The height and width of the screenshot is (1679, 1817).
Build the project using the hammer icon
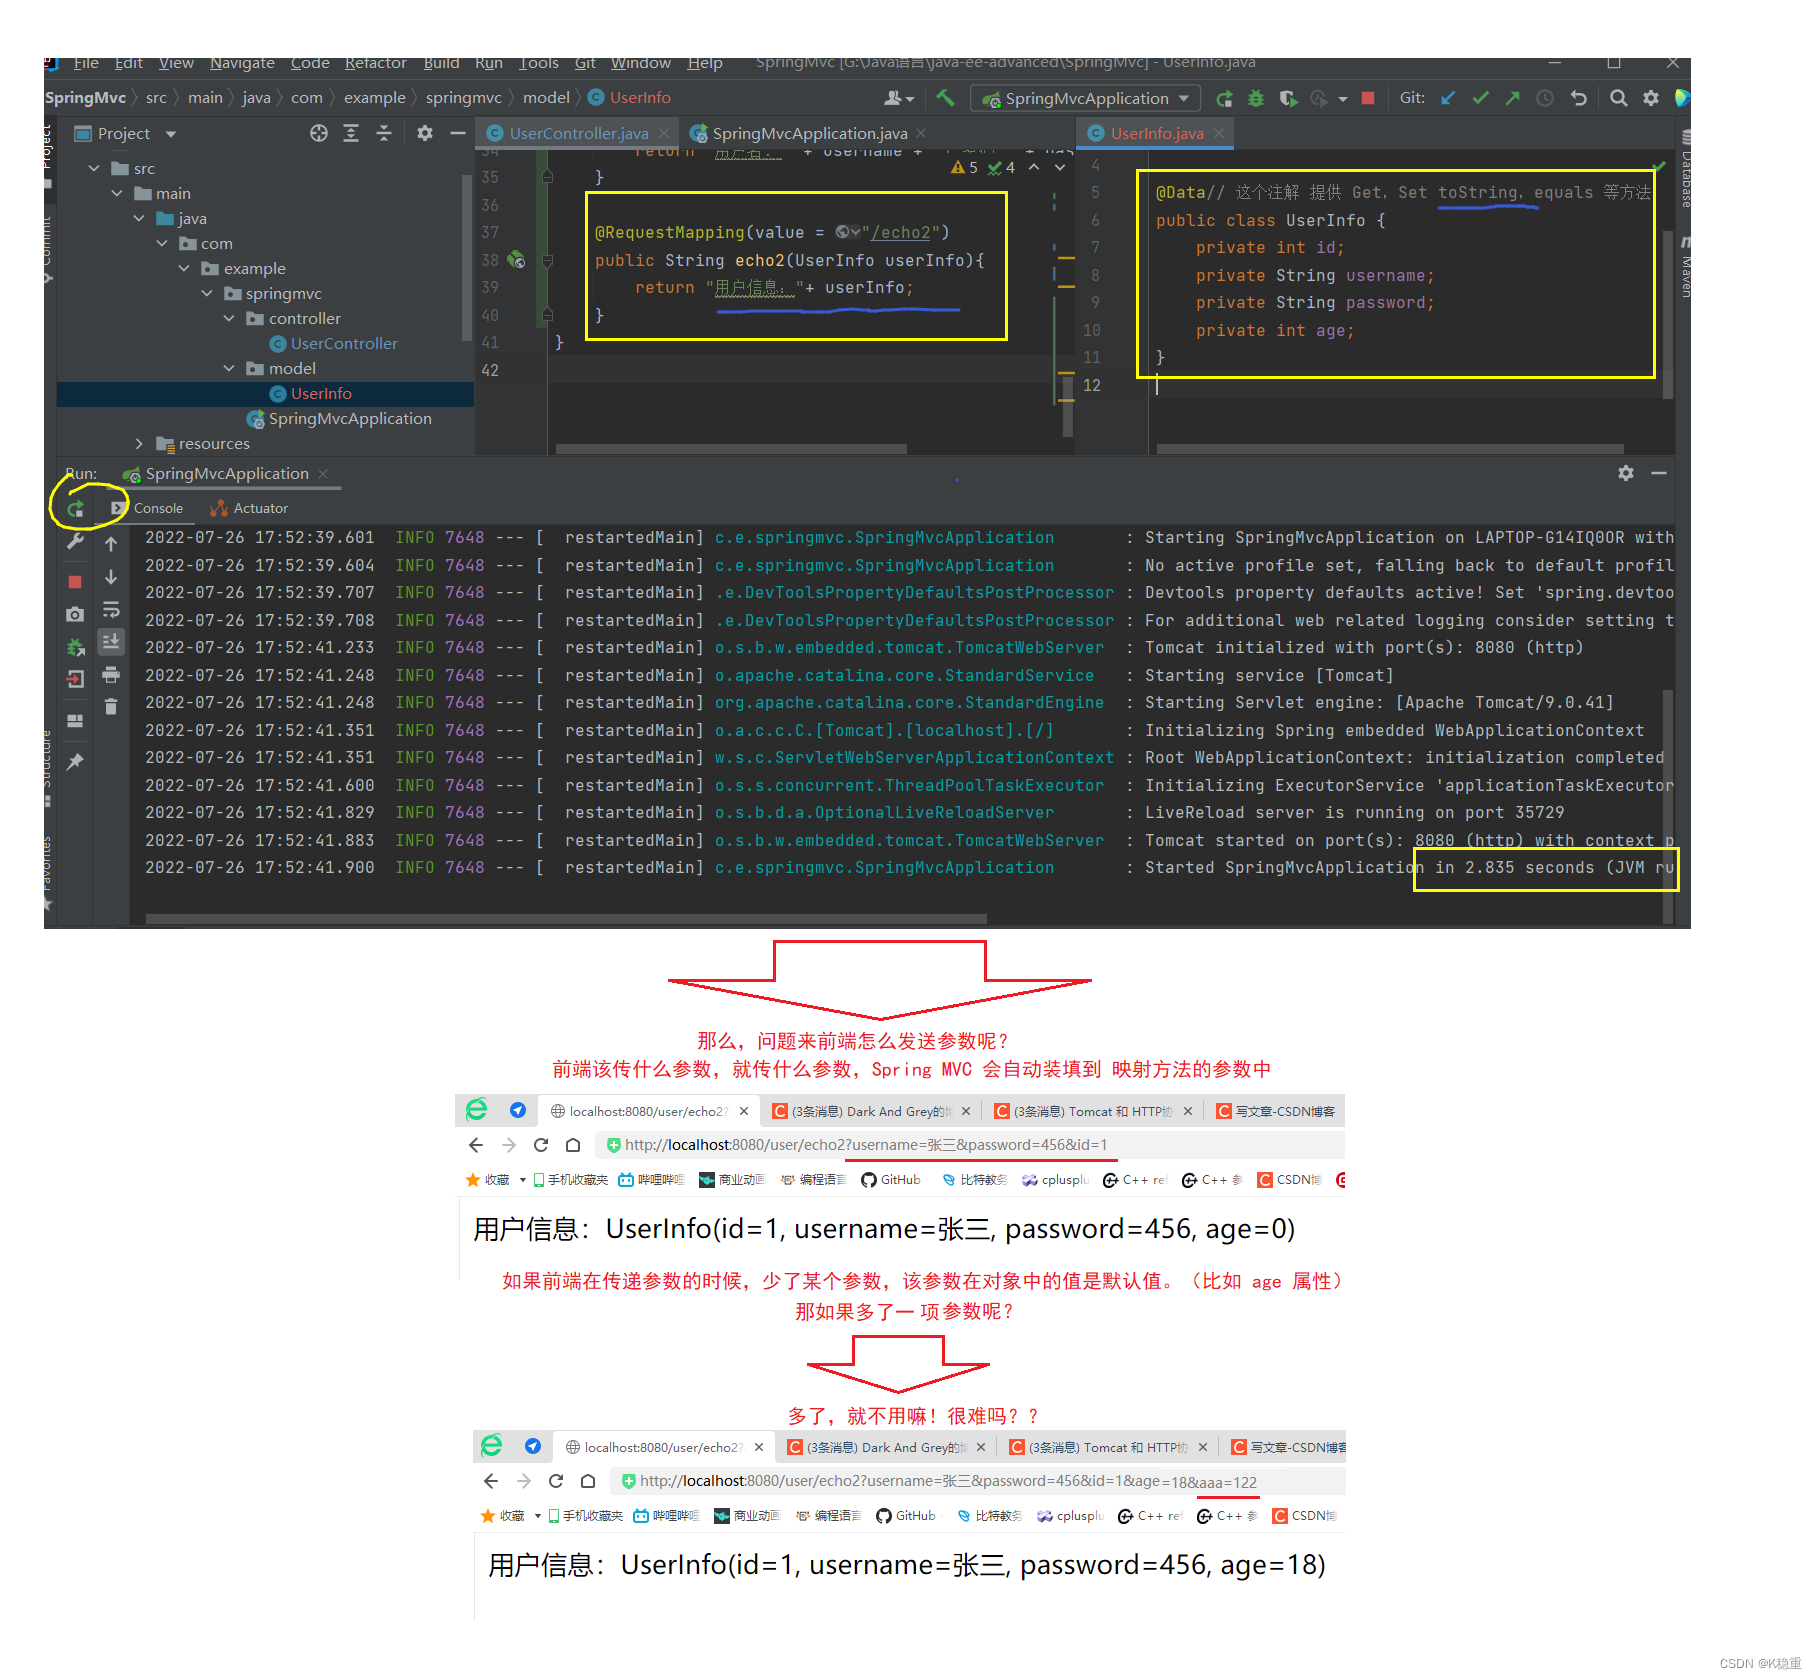tap(946, 98)
